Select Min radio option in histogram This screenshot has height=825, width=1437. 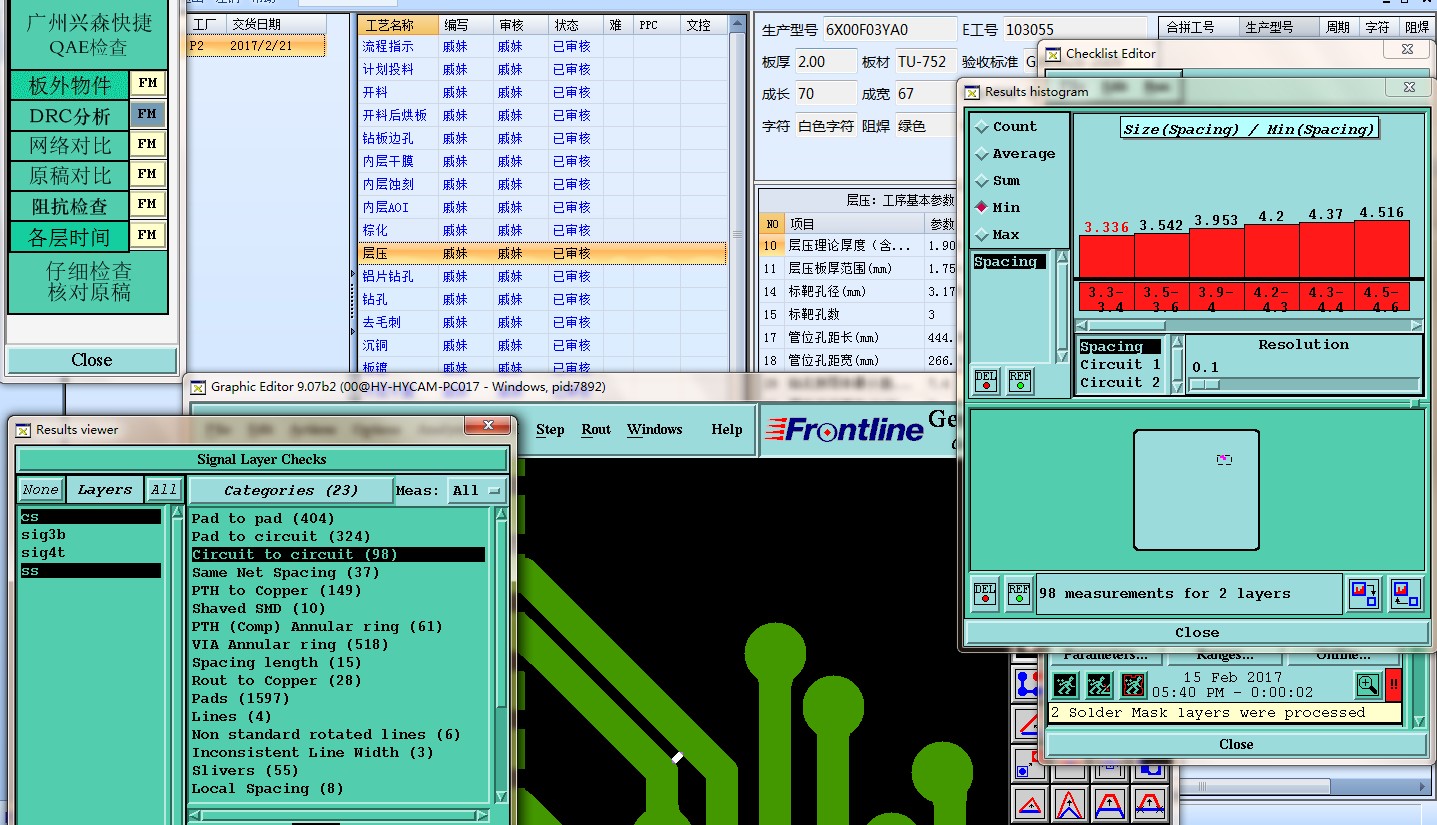pyautogui.click(x=998, y=208)
